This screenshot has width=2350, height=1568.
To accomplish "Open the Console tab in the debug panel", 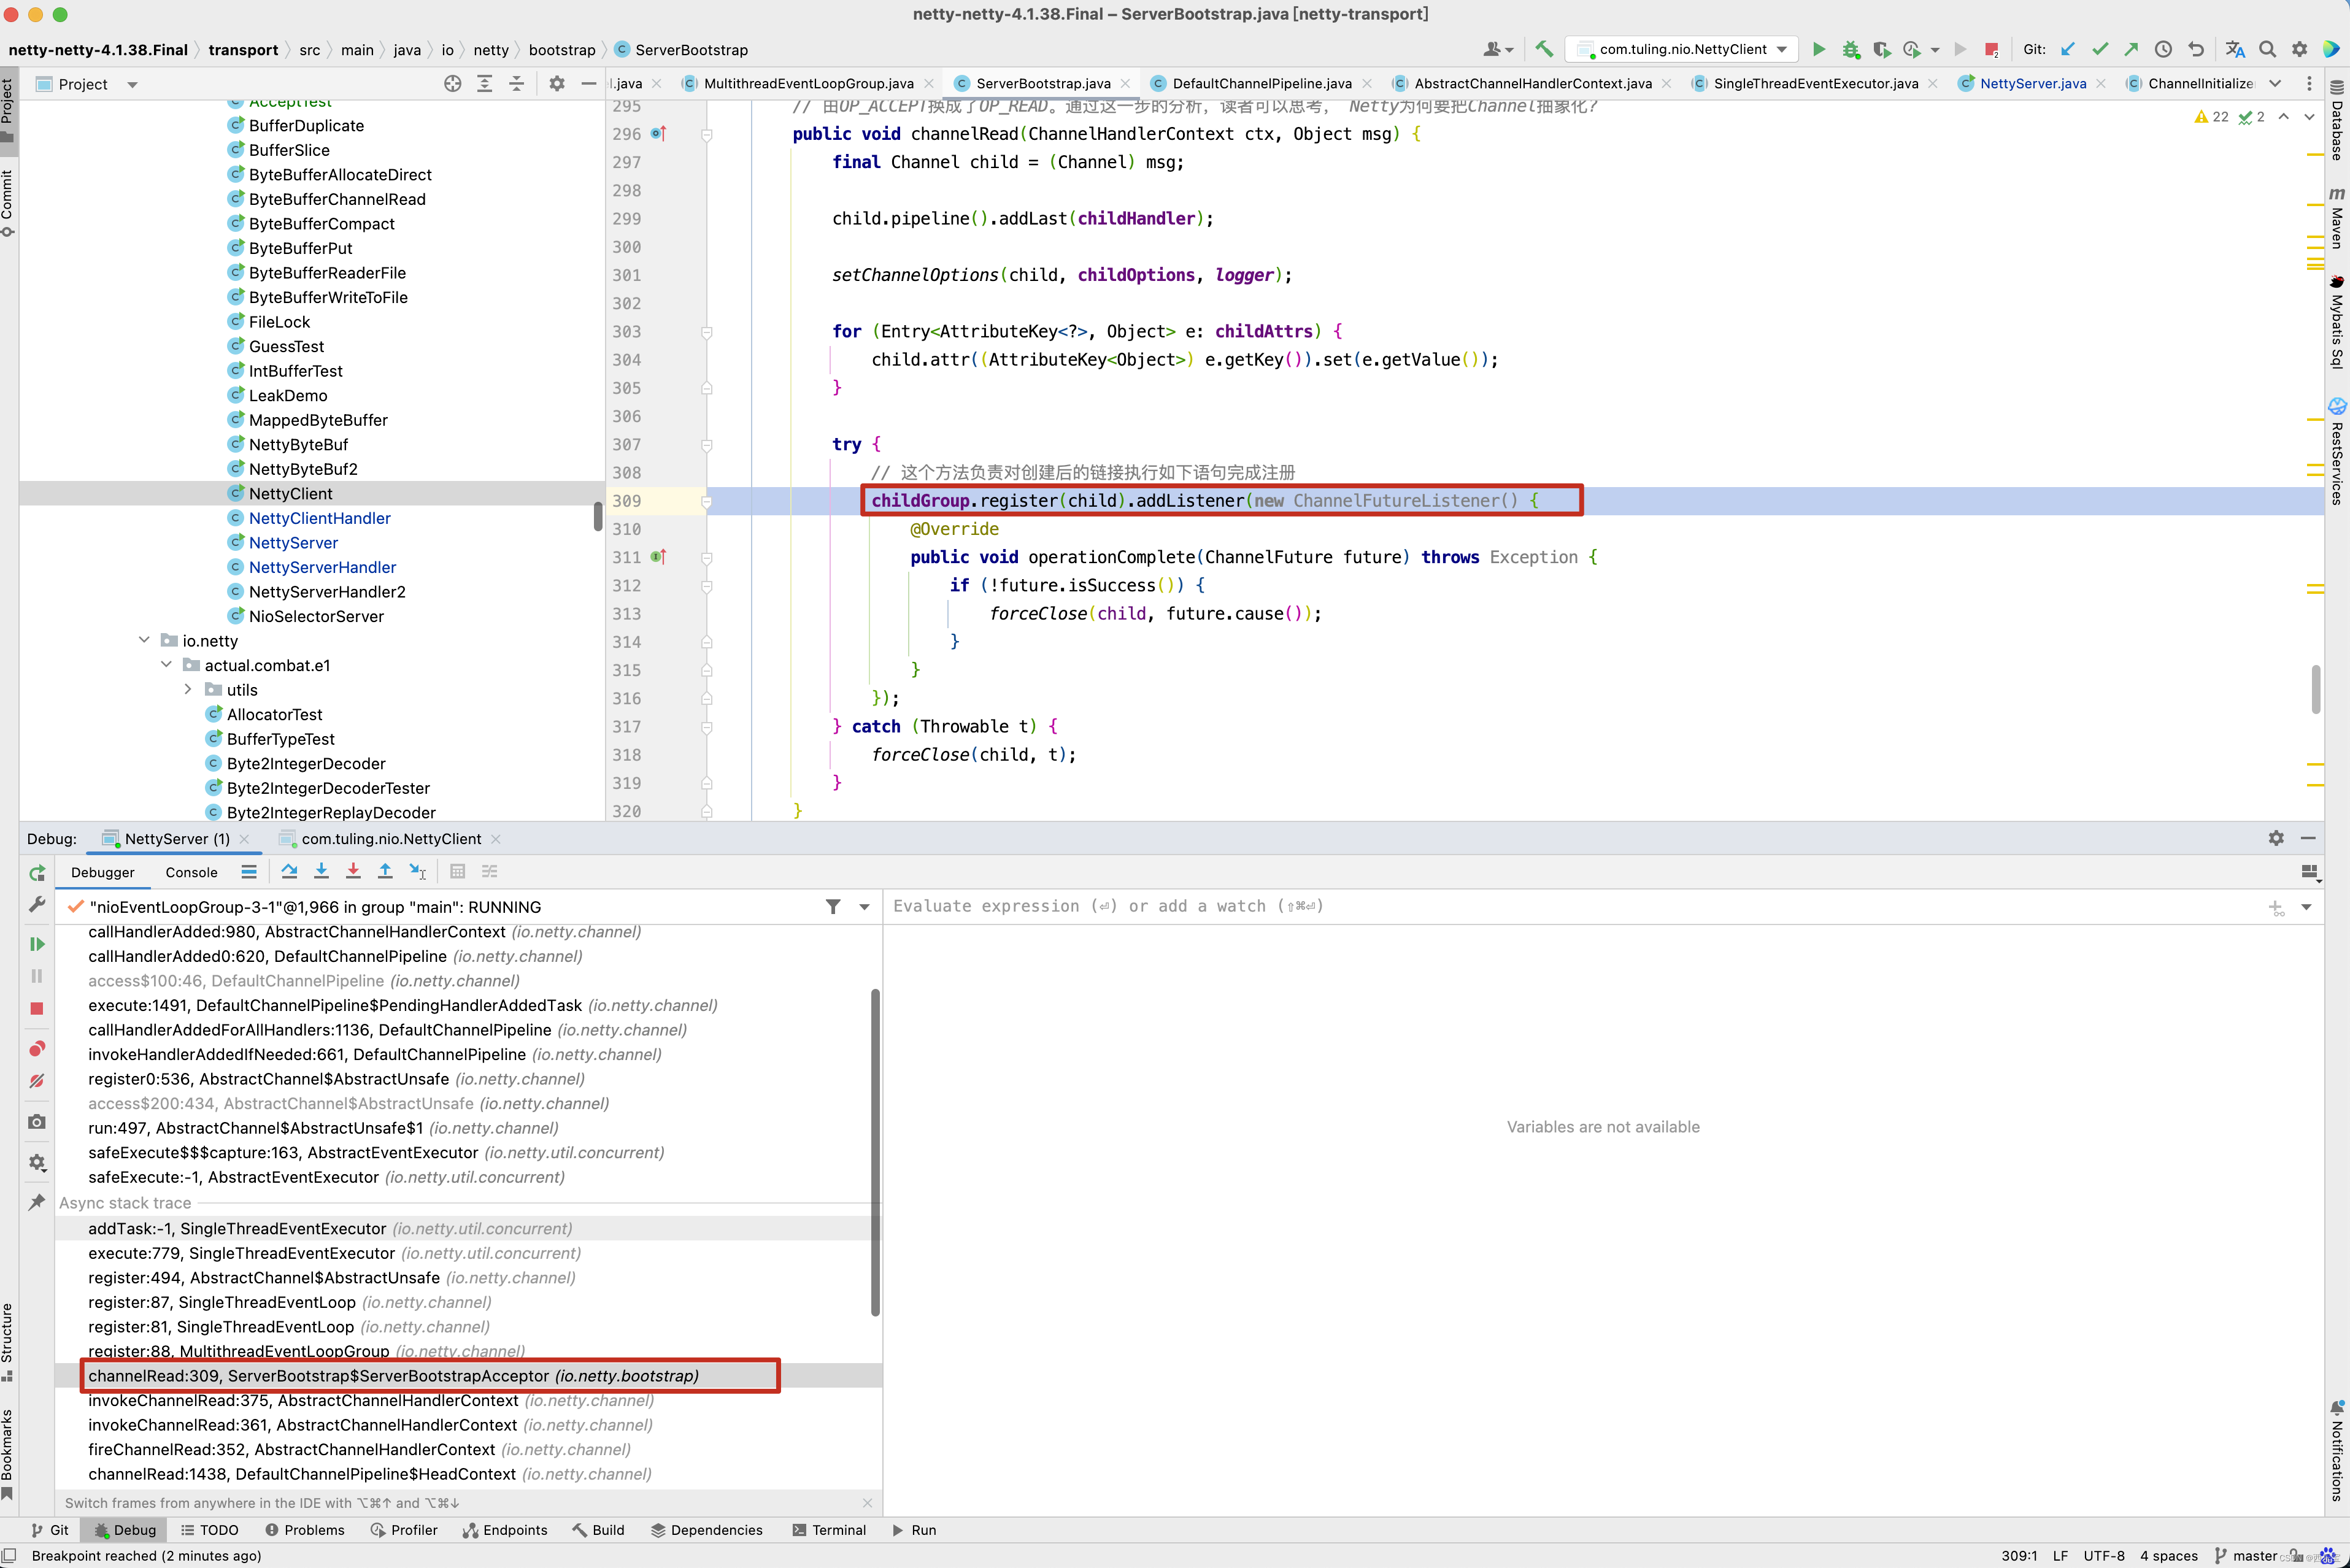I will [191, 872].
